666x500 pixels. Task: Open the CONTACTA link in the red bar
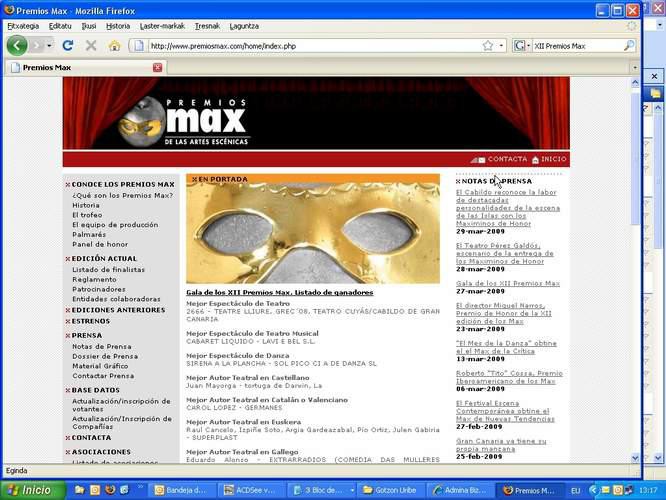pyautogui.click(x=508, y=159)
